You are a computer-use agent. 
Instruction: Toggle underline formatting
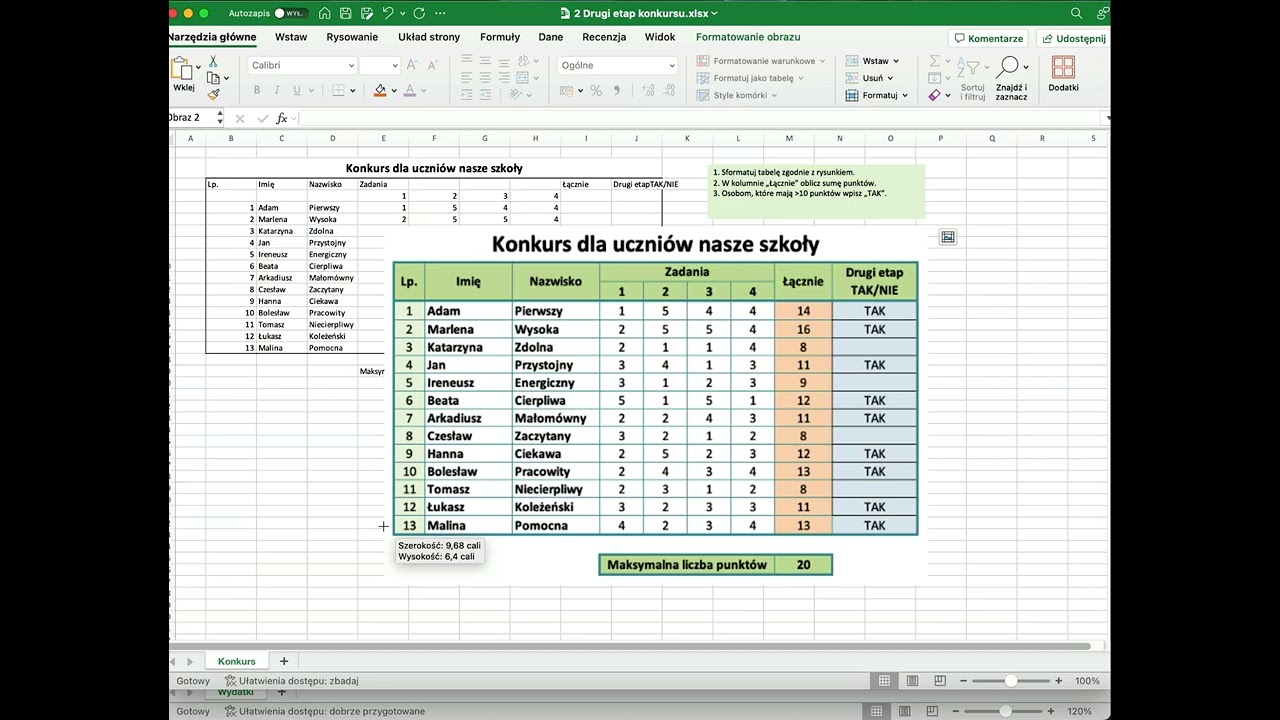coord(297,90)
